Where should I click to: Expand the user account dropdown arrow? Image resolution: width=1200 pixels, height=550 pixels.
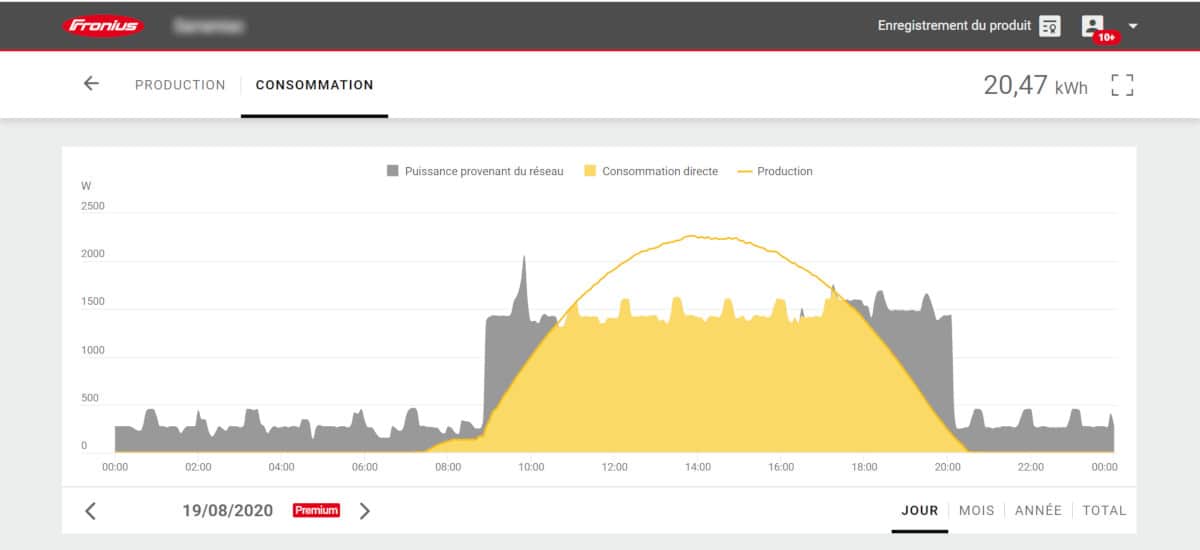(x=1133, y=26)
